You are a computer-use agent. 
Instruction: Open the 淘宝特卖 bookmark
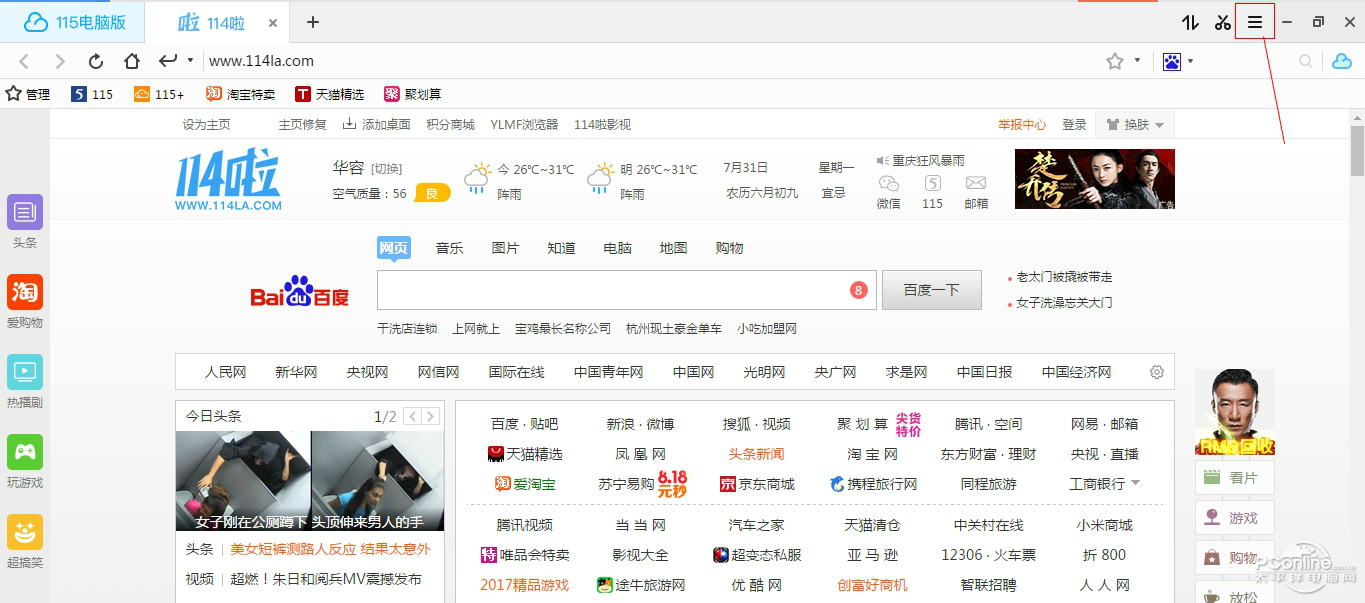240,94
